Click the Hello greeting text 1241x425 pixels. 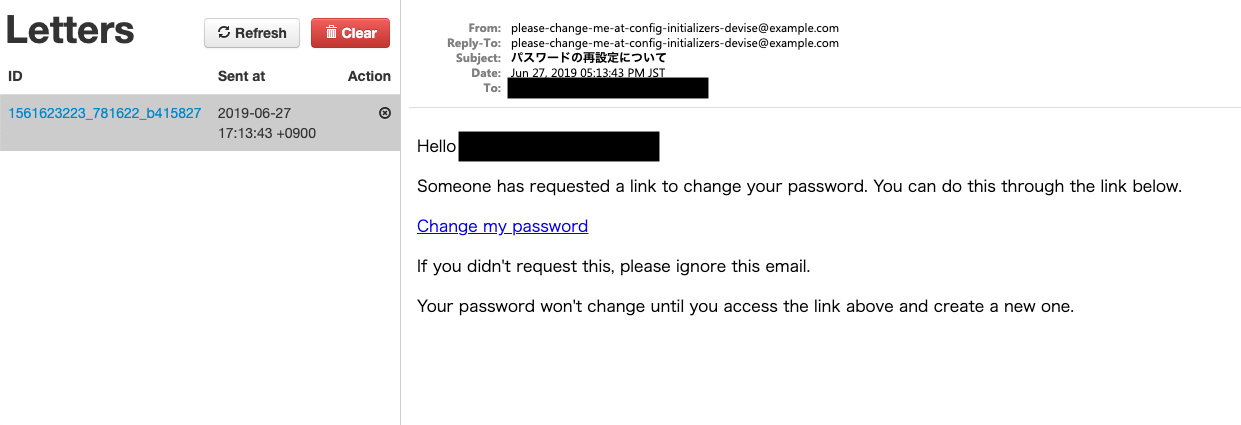[x=436, y=146]
